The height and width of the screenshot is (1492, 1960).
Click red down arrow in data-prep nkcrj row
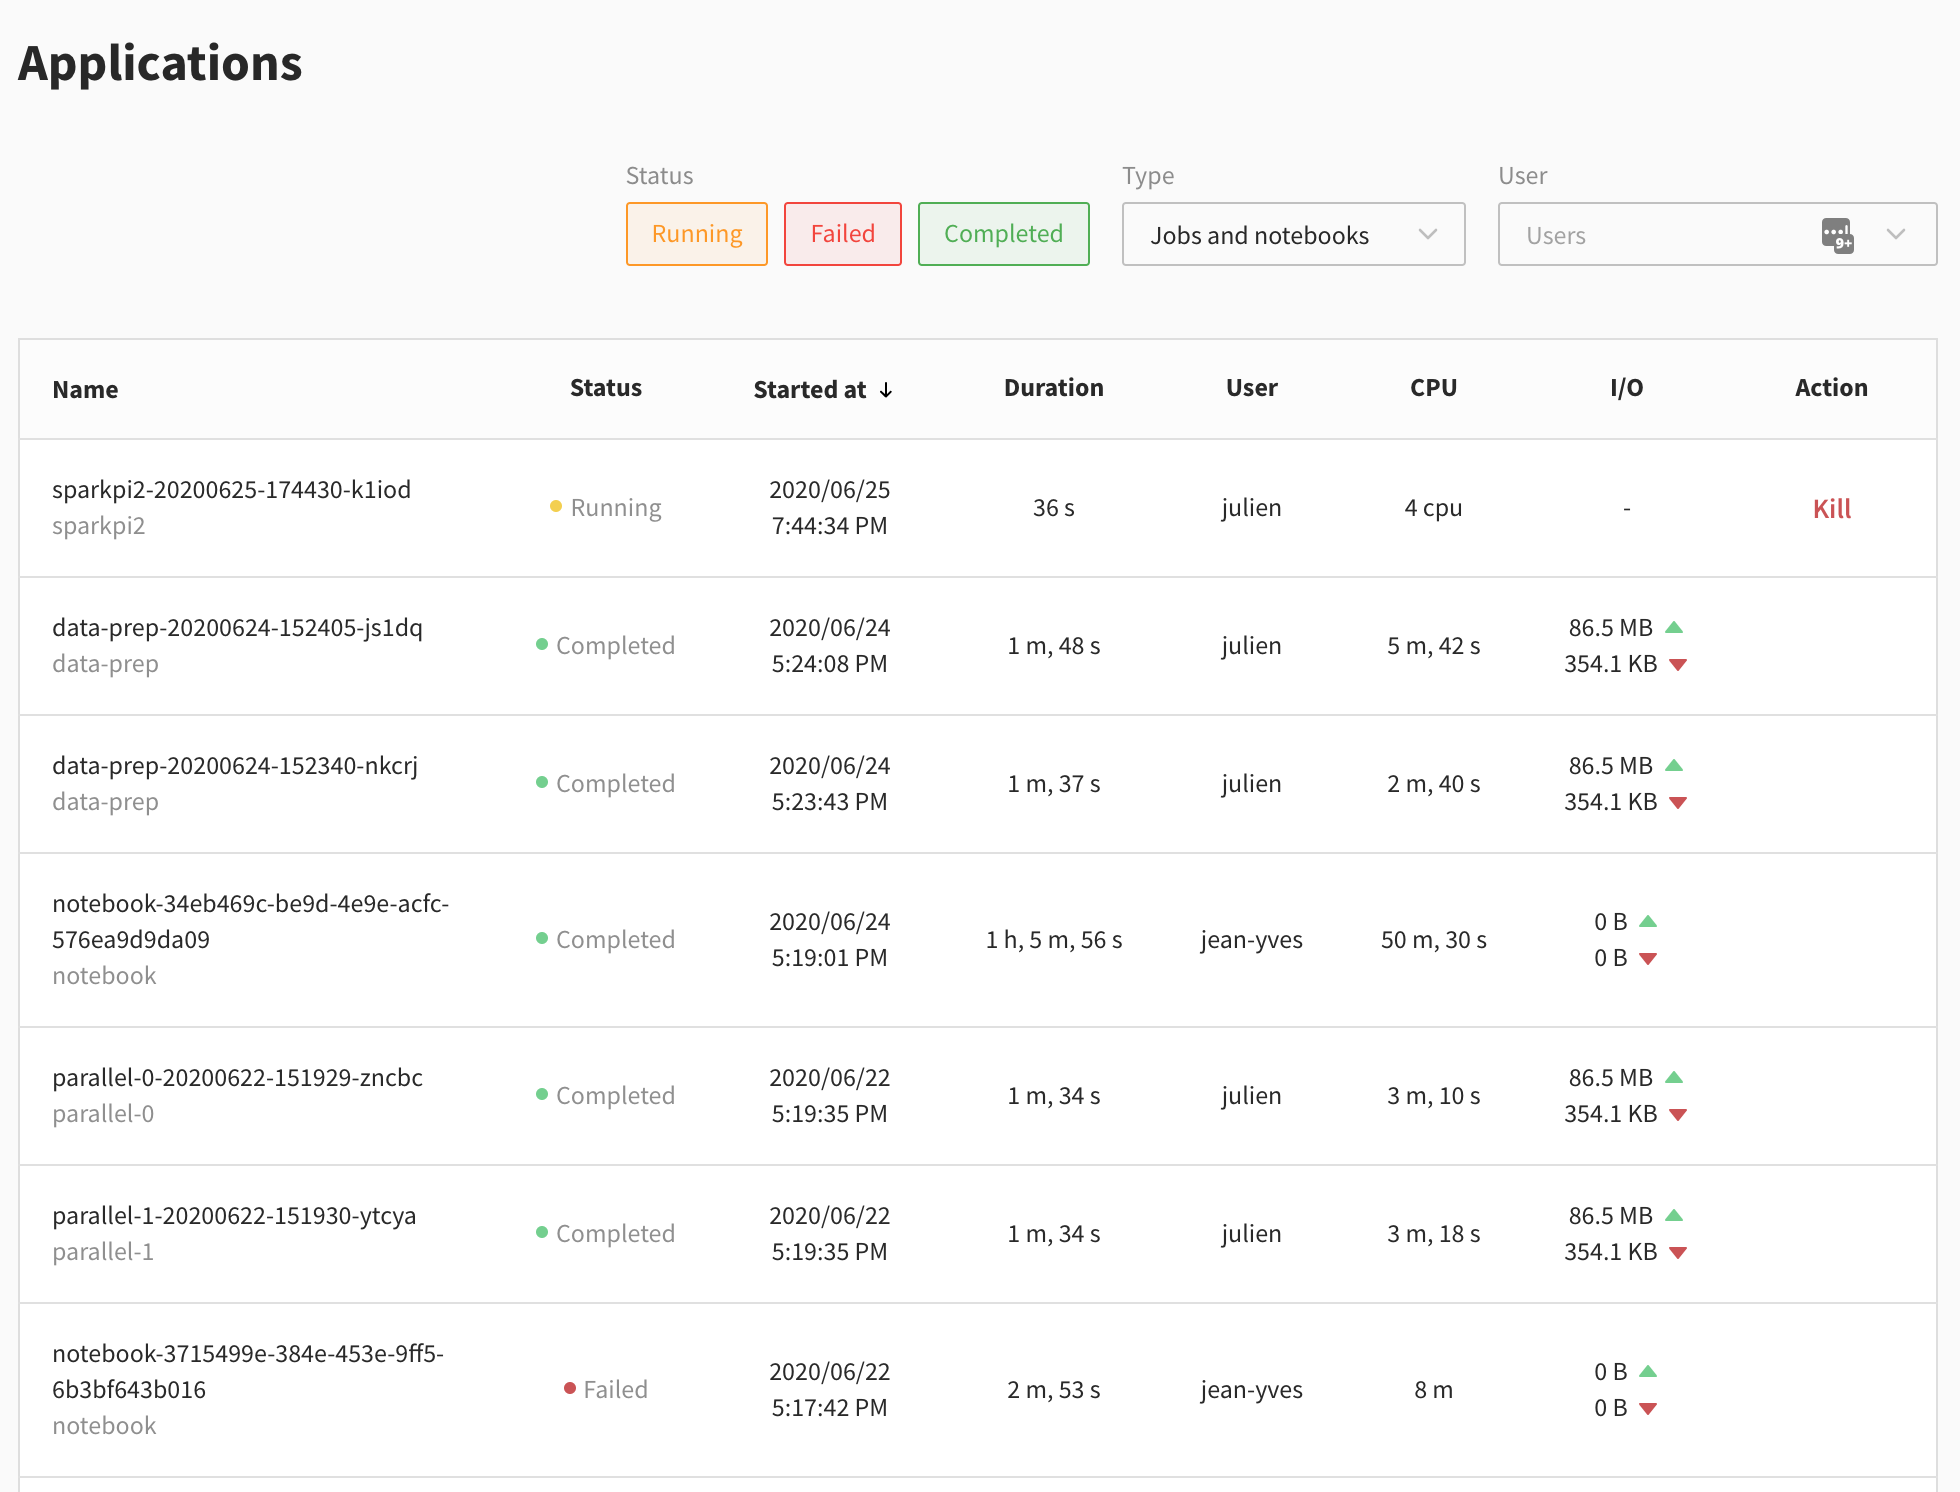[x=1679, y=803]
